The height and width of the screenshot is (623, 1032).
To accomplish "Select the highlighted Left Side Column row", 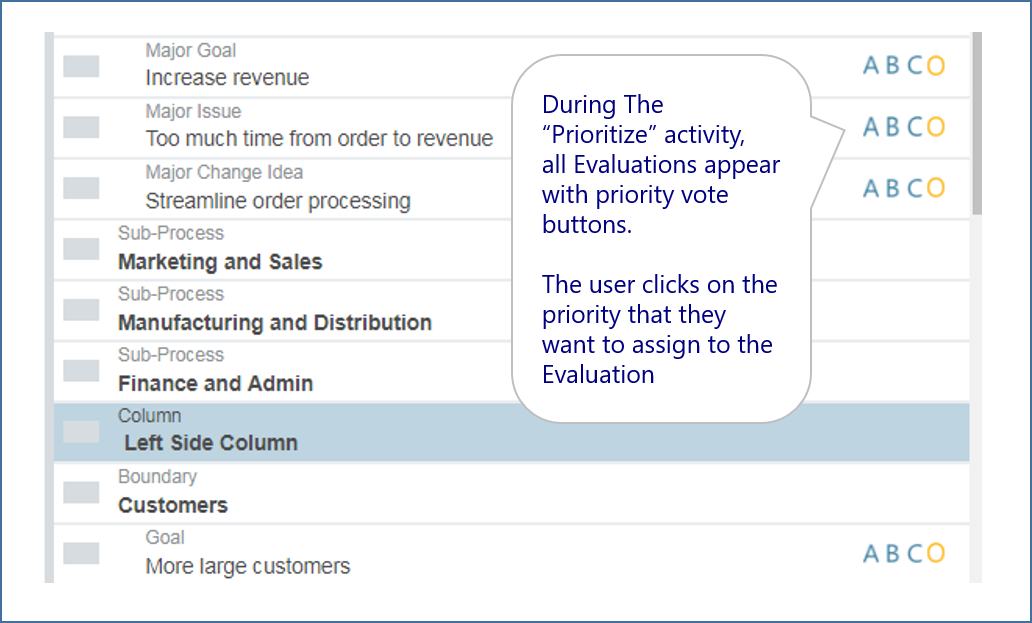I will pyautogui.click(x=210, y=443).
